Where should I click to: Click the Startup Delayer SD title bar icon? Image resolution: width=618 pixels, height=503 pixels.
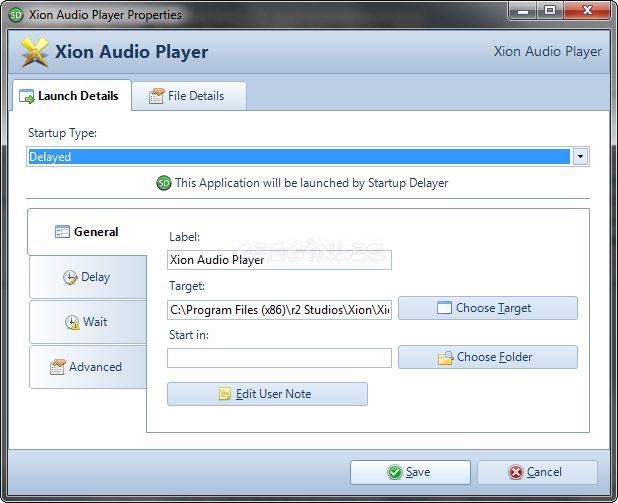click(x=16, y=15)
